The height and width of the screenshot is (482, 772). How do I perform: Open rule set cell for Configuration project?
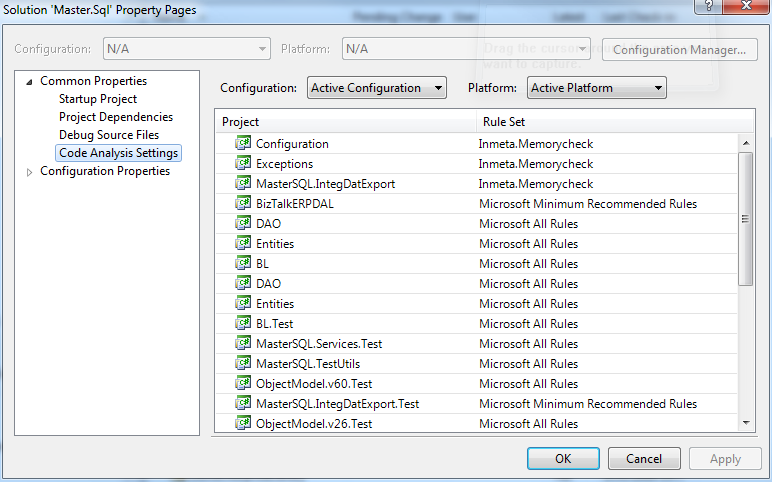pyautogui.click(x=607, y=144)
